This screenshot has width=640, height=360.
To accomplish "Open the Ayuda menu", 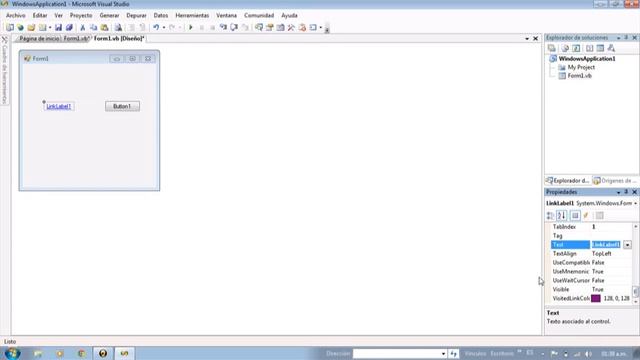I will (x=289, y=16).
